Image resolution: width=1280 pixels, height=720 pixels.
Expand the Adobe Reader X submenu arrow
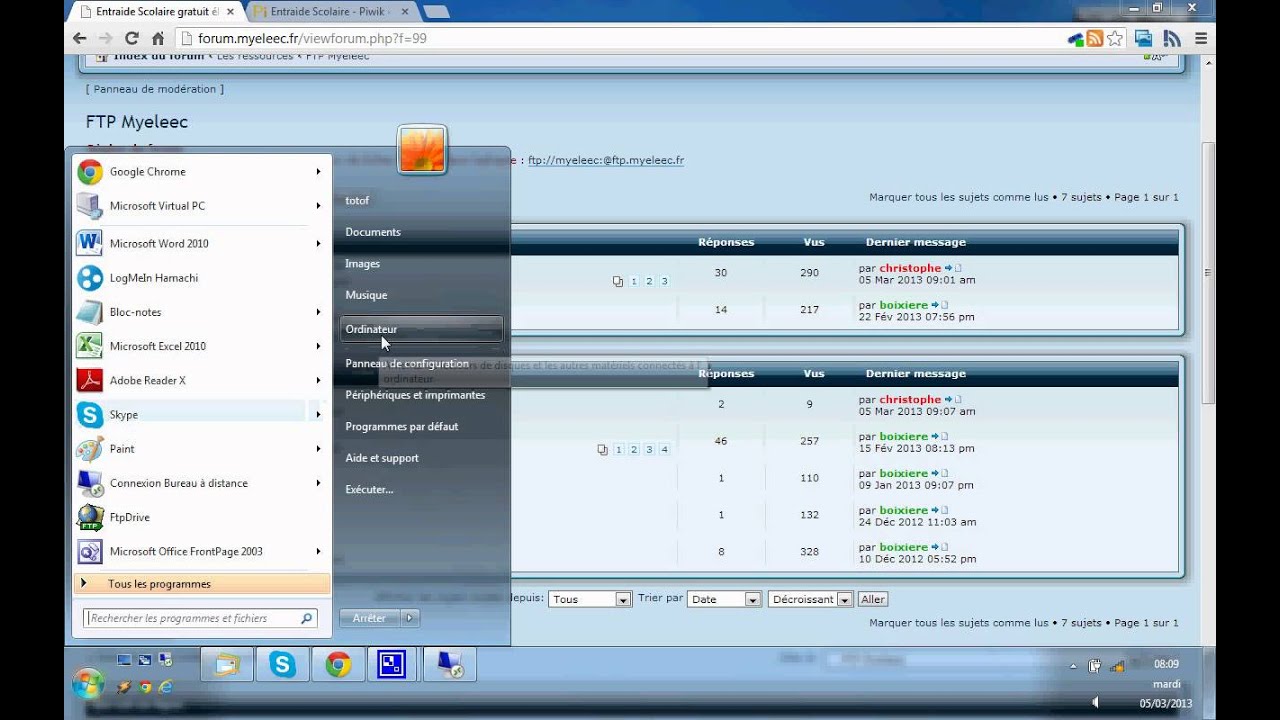pos(318,380)
